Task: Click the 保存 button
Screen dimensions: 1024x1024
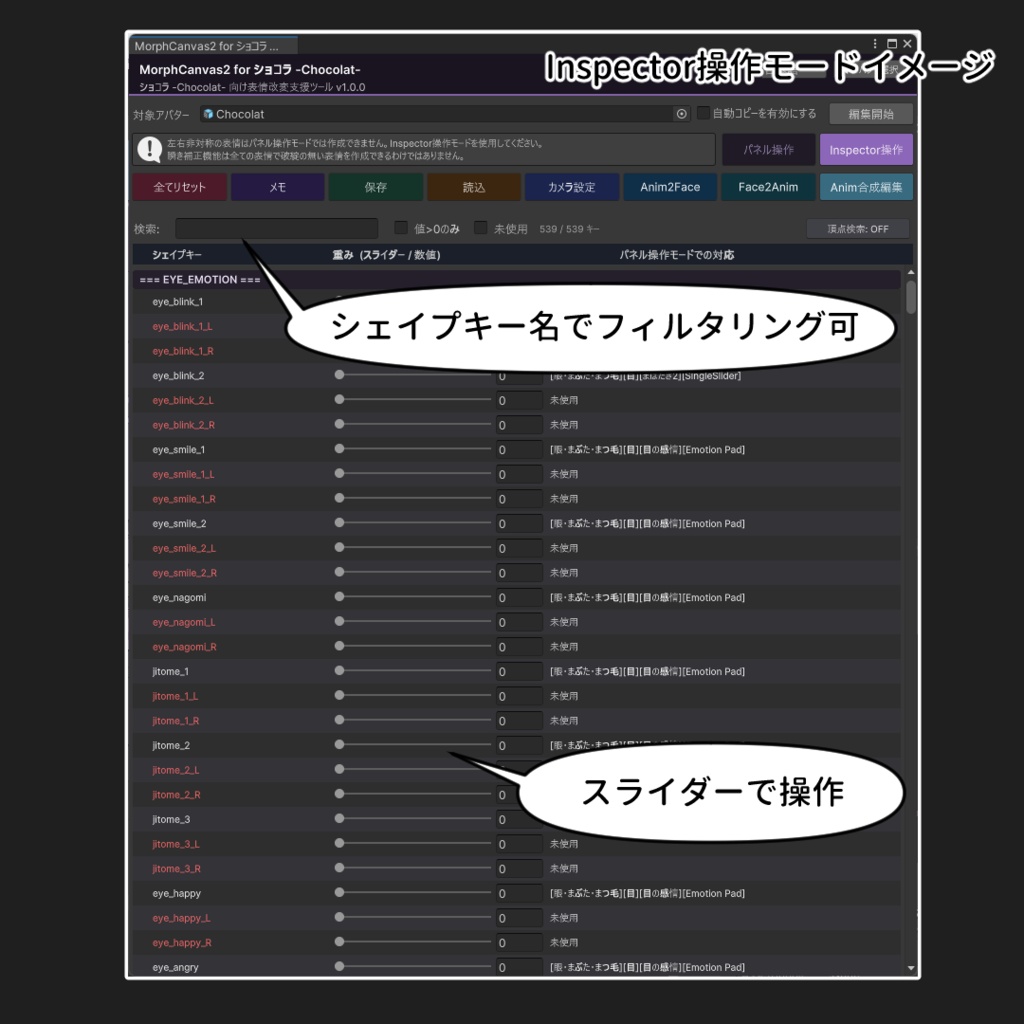Action: pos(376,187)
